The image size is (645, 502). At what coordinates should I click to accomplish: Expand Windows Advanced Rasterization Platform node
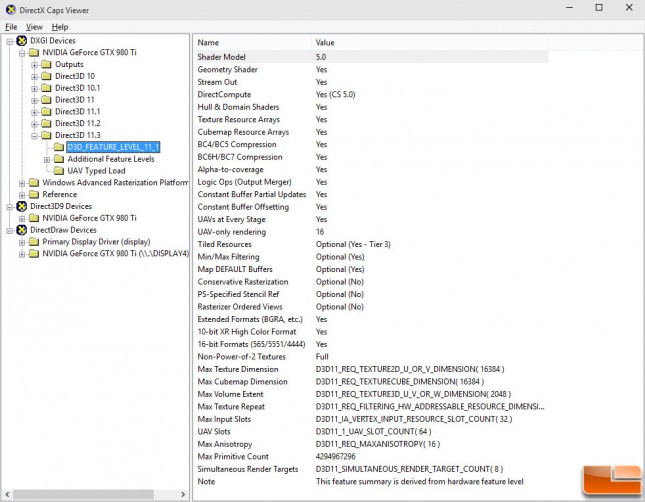click(22, 183)
